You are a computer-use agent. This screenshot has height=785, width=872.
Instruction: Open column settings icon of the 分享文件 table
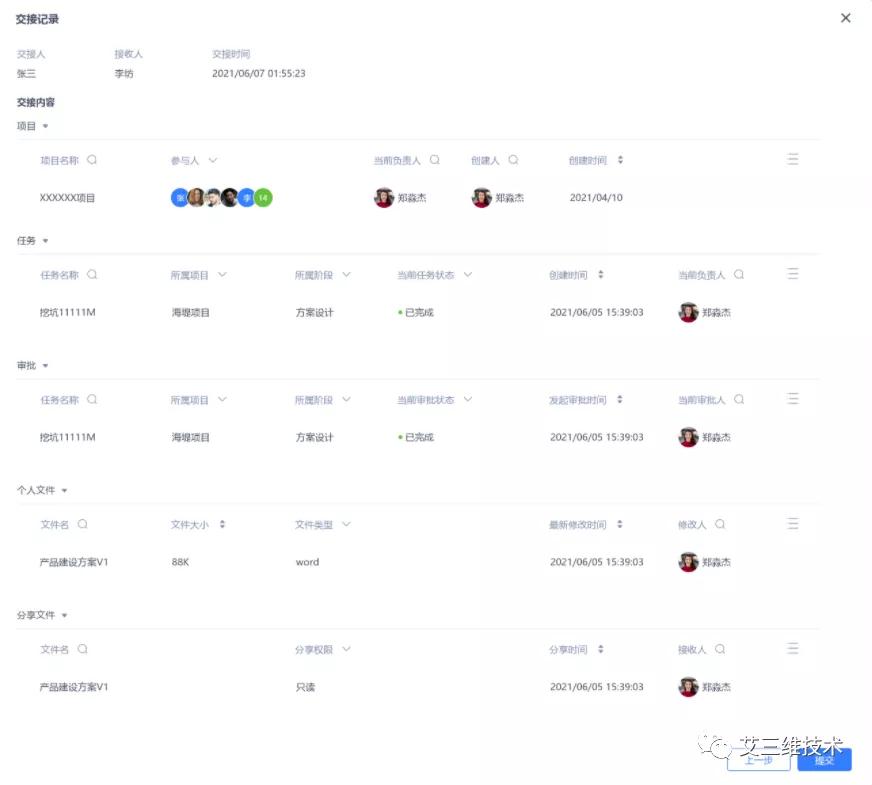[x=793, y=648]
